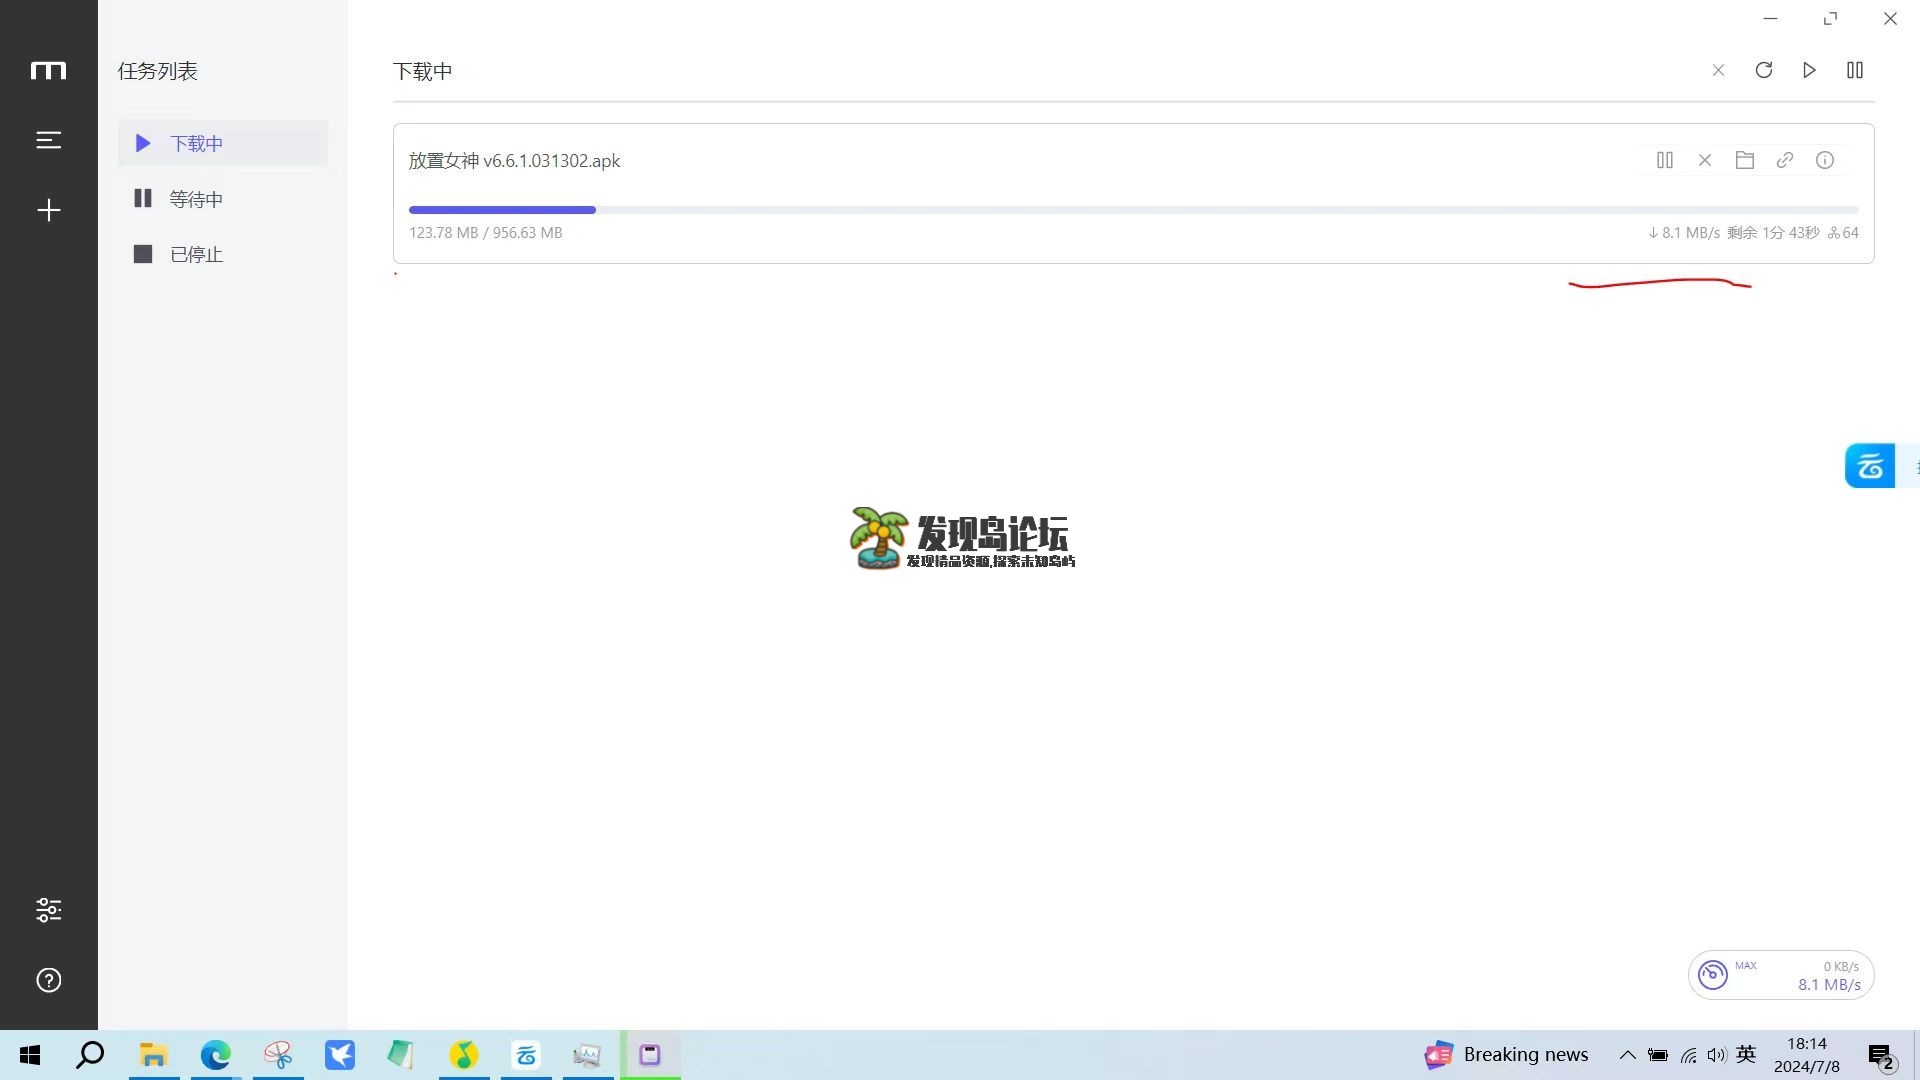Refresh the task list
1920x1080 pixels.
[1764, 70]
